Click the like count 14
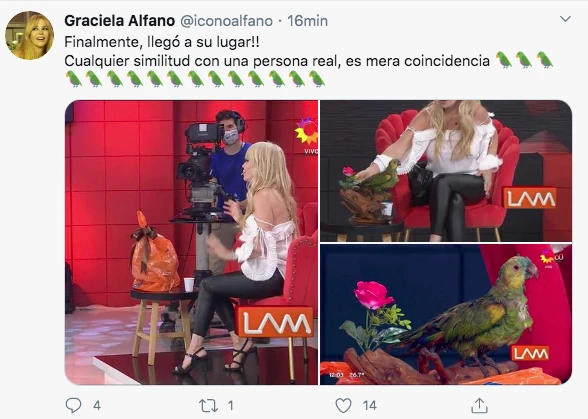Image resolution: width=588 pixels, height=419 pixels. tap(369, 405)
